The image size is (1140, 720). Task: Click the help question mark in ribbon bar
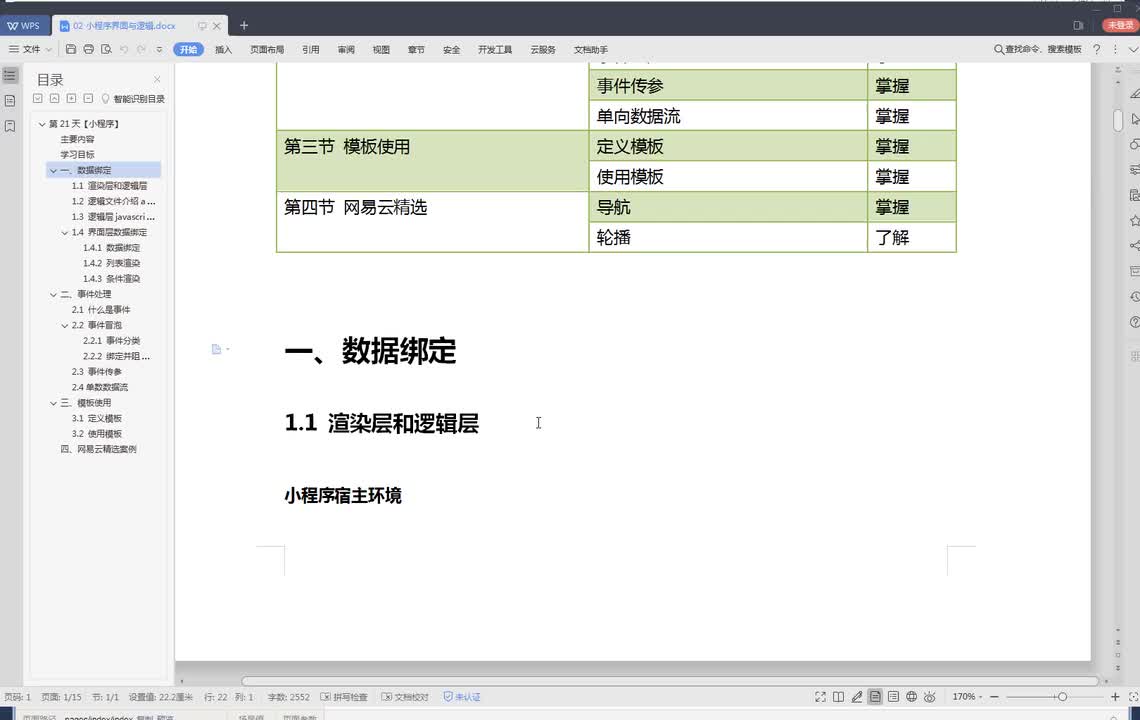pos(1096,49)
